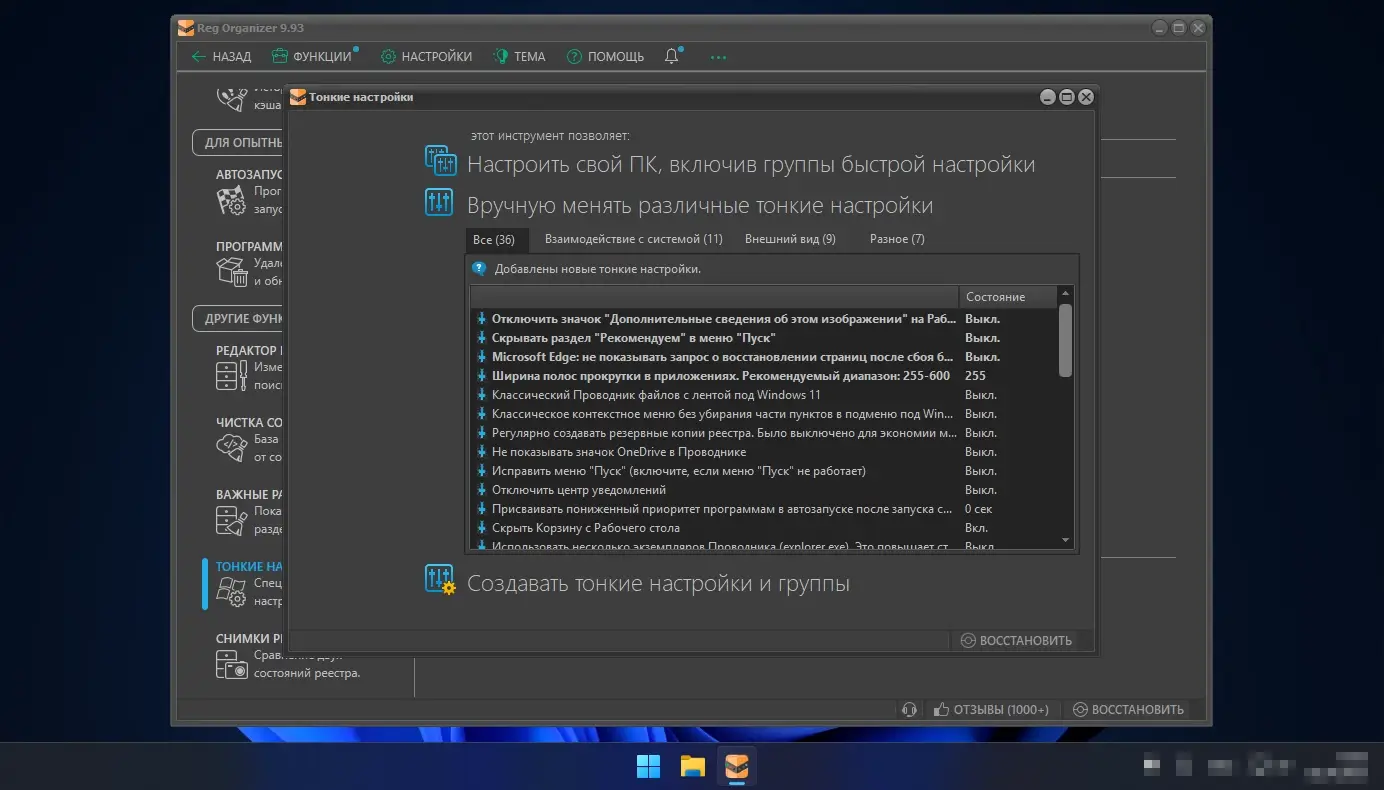Select Не показывать значок OneDrive row
The image size is (1384, 790).
[x=764, y=452]
